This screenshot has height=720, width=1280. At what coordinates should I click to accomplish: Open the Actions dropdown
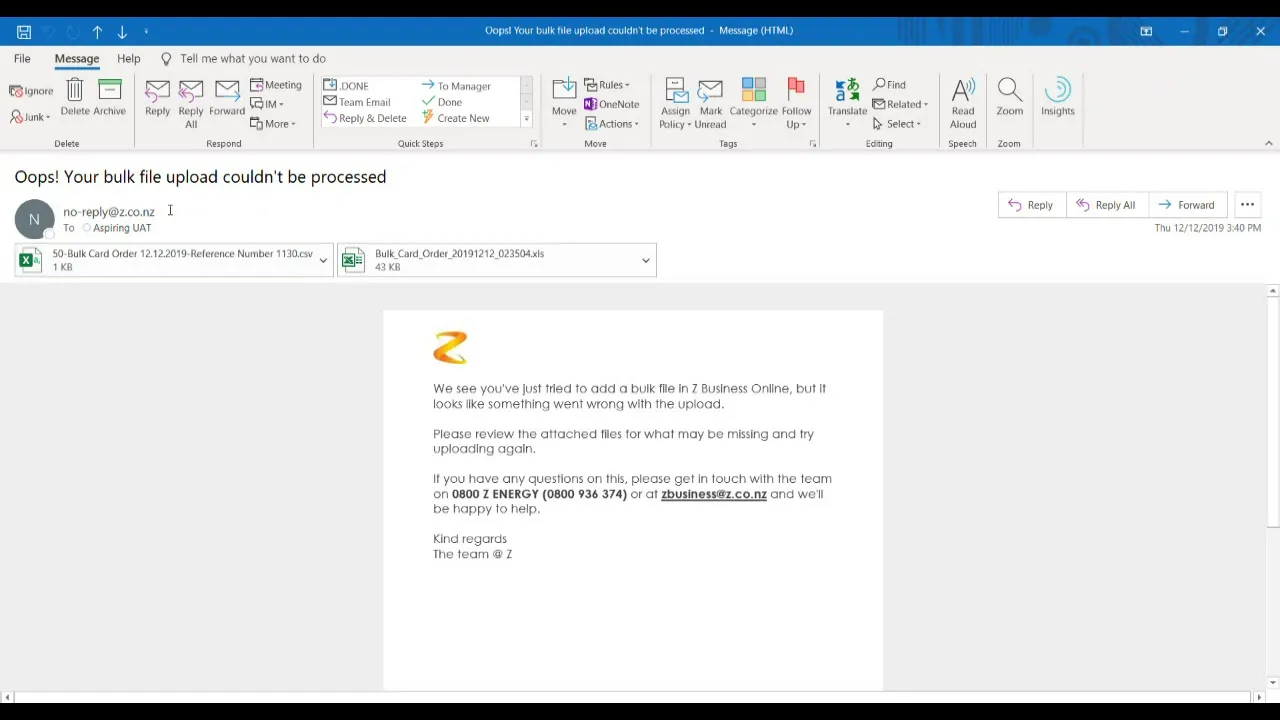[x=612, y=124]
